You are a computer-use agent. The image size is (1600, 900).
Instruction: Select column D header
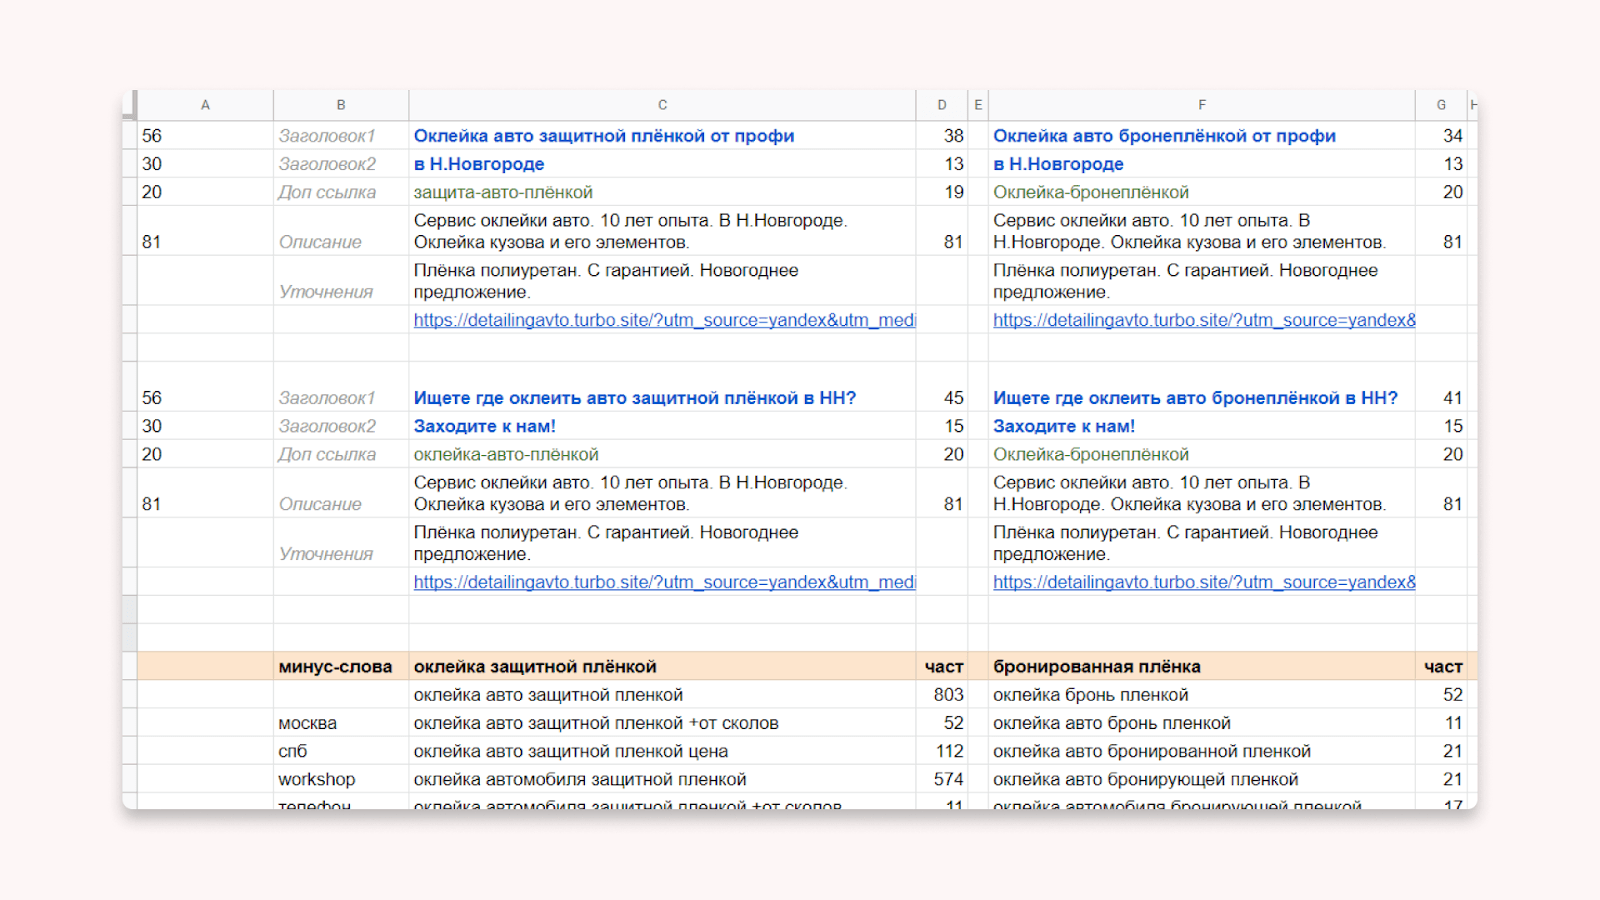pyautogui.click(x=942, y=105)
